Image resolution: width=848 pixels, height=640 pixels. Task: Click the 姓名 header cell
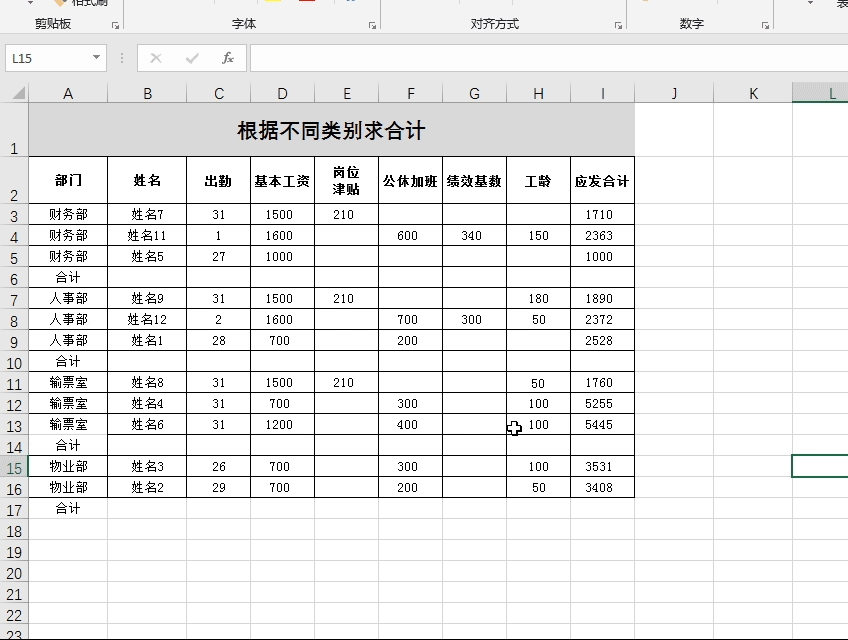coord(147,180)
